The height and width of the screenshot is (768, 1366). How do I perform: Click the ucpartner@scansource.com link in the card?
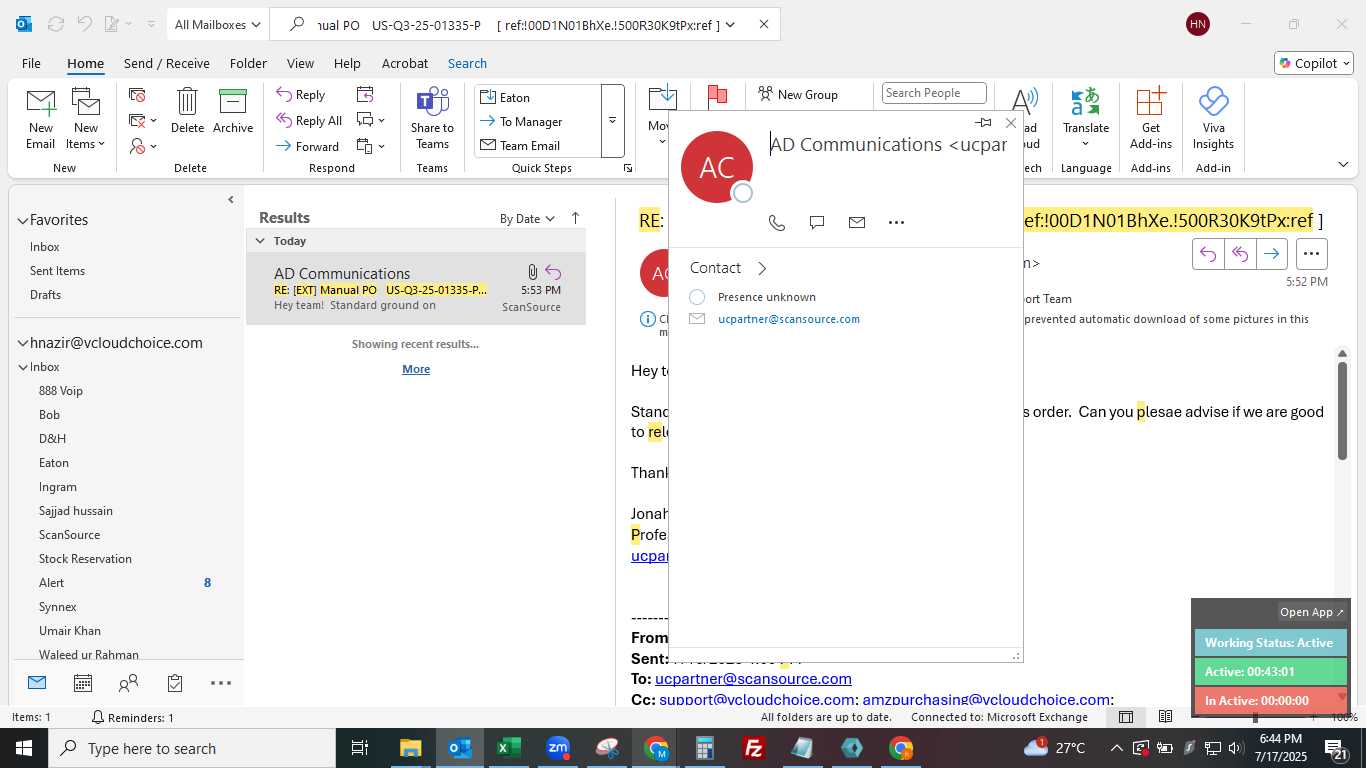pos(789,319)
